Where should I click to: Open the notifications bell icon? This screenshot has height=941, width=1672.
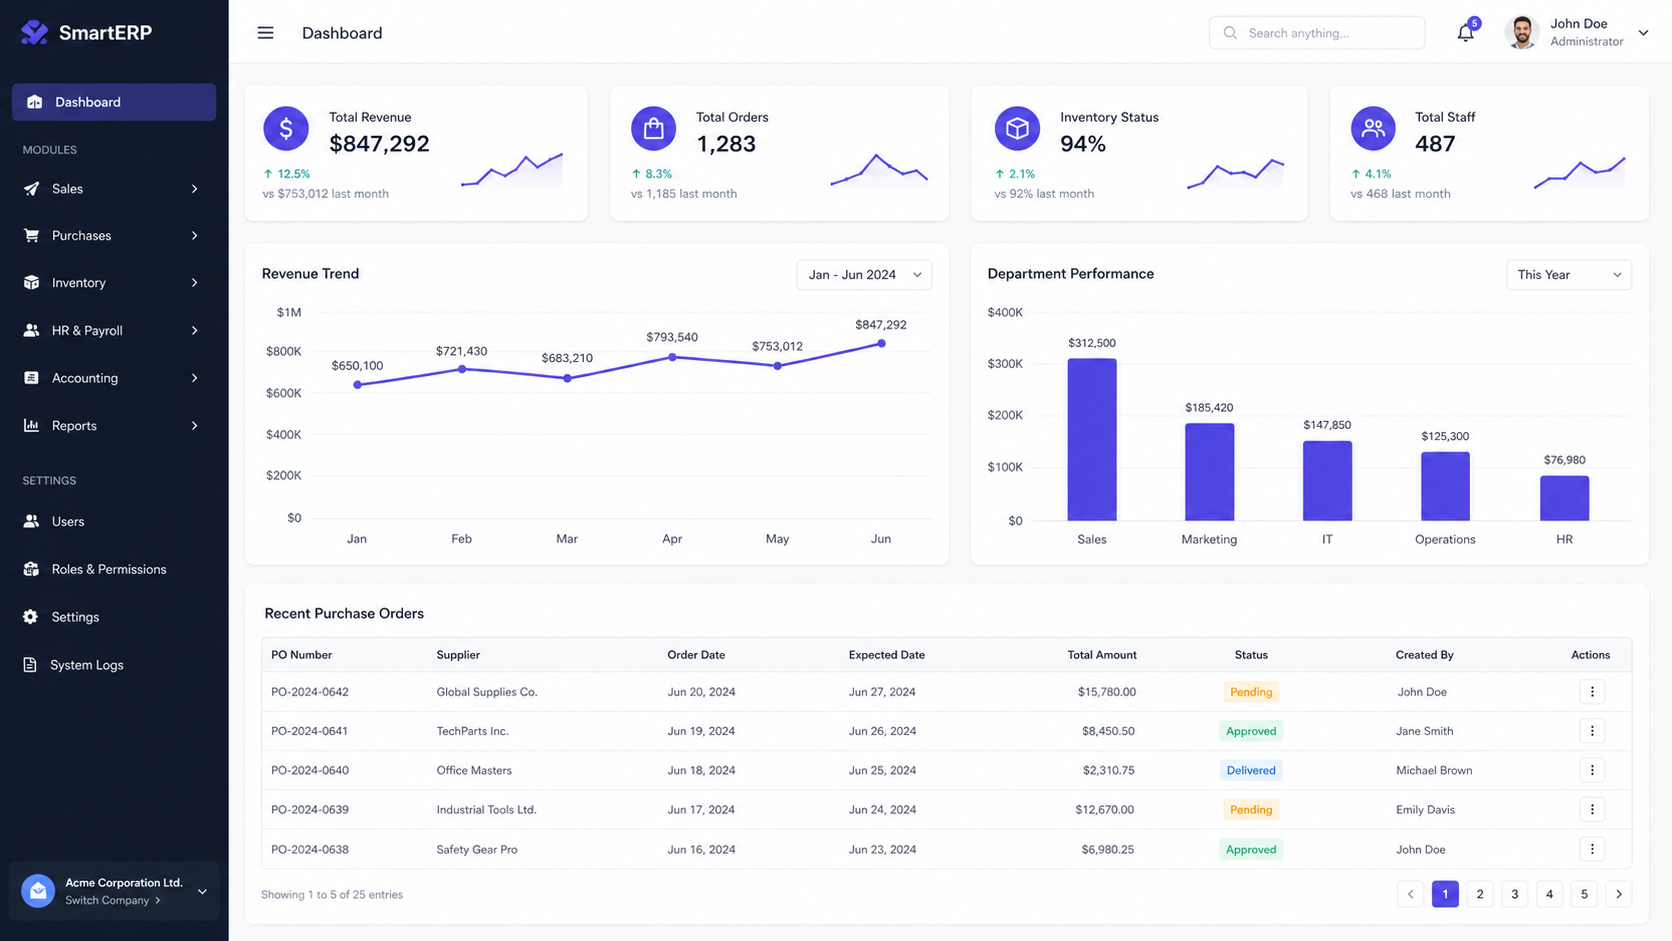(1465, 33)
